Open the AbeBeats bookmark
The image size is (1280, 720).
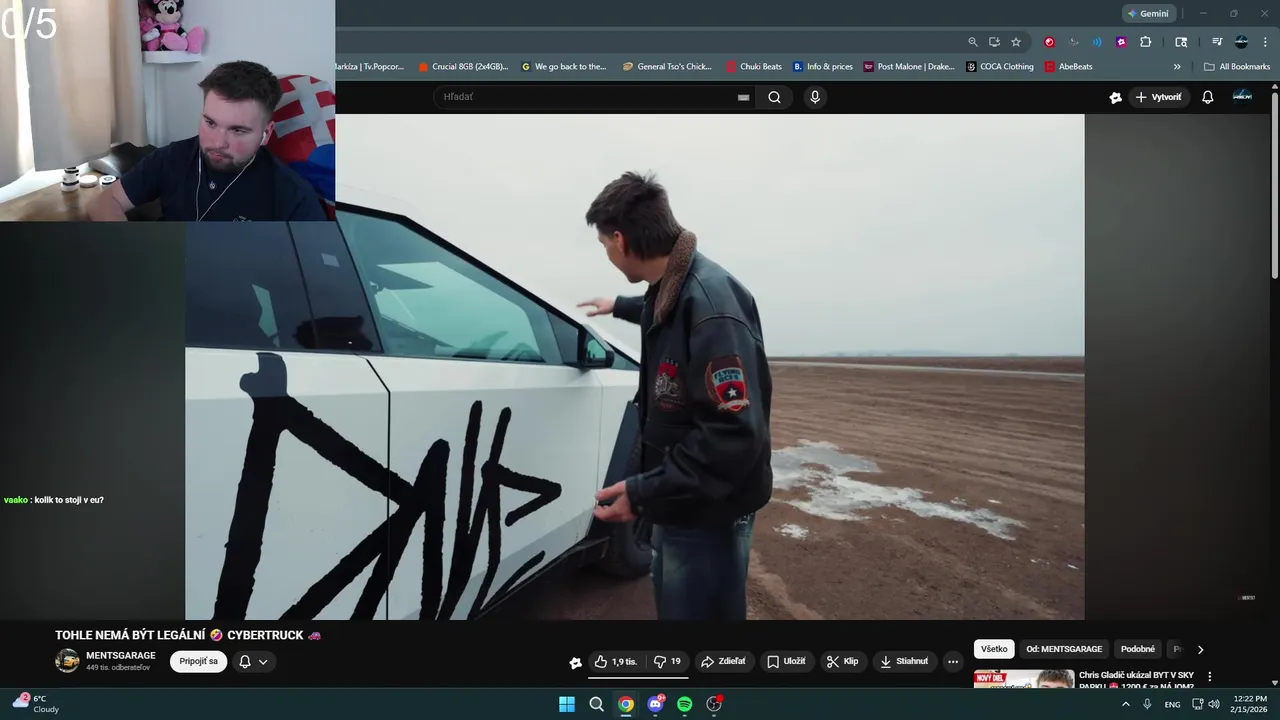click(1069, 67)
